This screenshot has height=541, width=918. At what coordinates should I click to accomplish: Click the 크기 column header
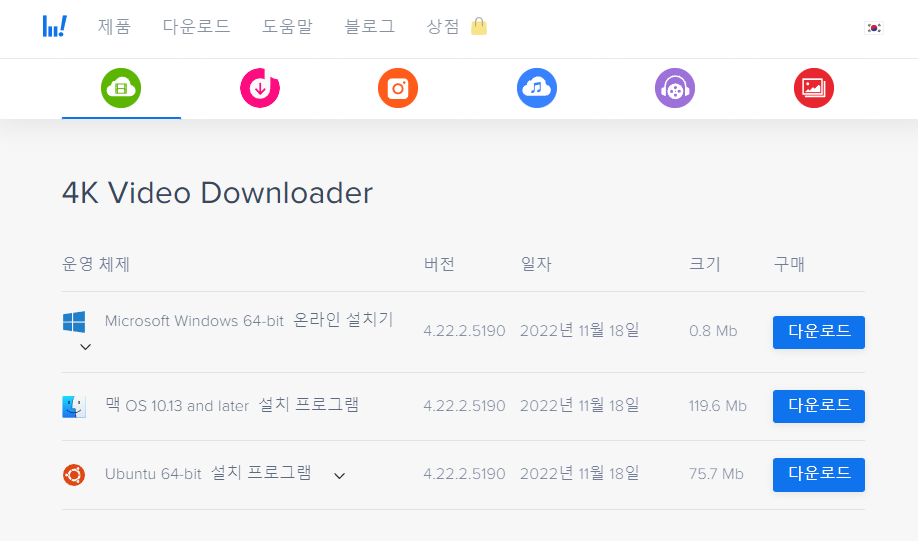click(x=705, y=264)
